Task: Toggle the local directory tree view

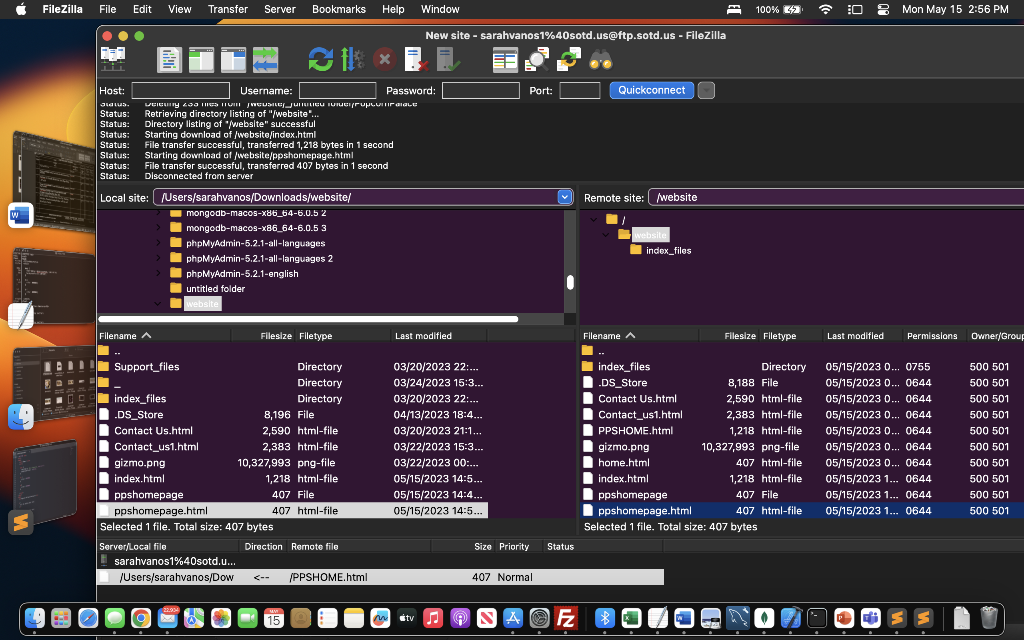Action: tap(200, 59)
